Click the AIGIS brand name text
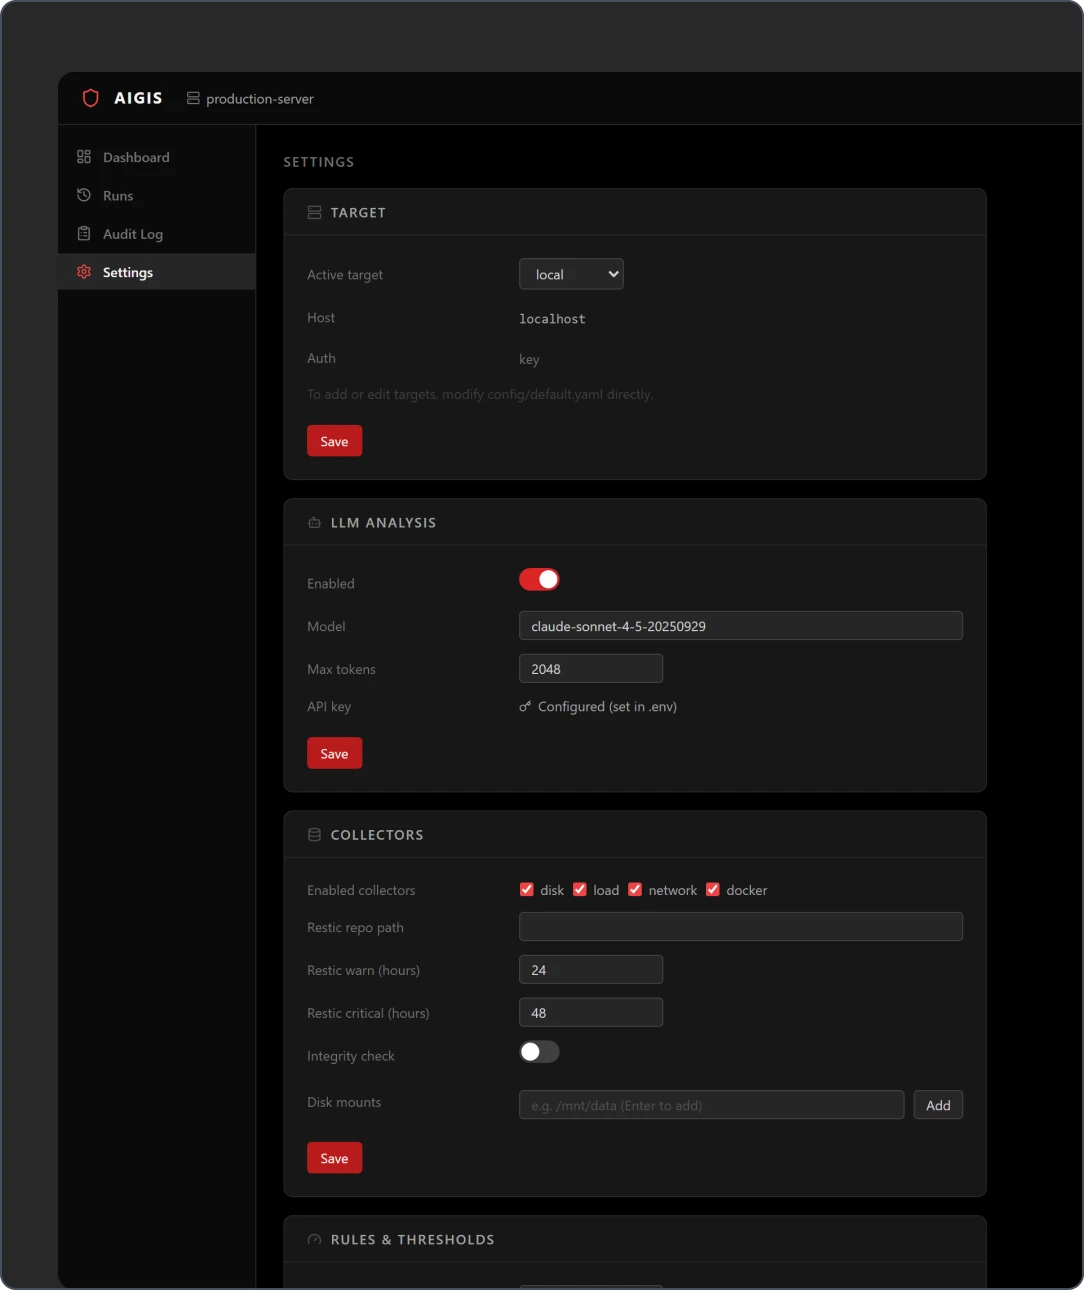 (x=138, y=98)
